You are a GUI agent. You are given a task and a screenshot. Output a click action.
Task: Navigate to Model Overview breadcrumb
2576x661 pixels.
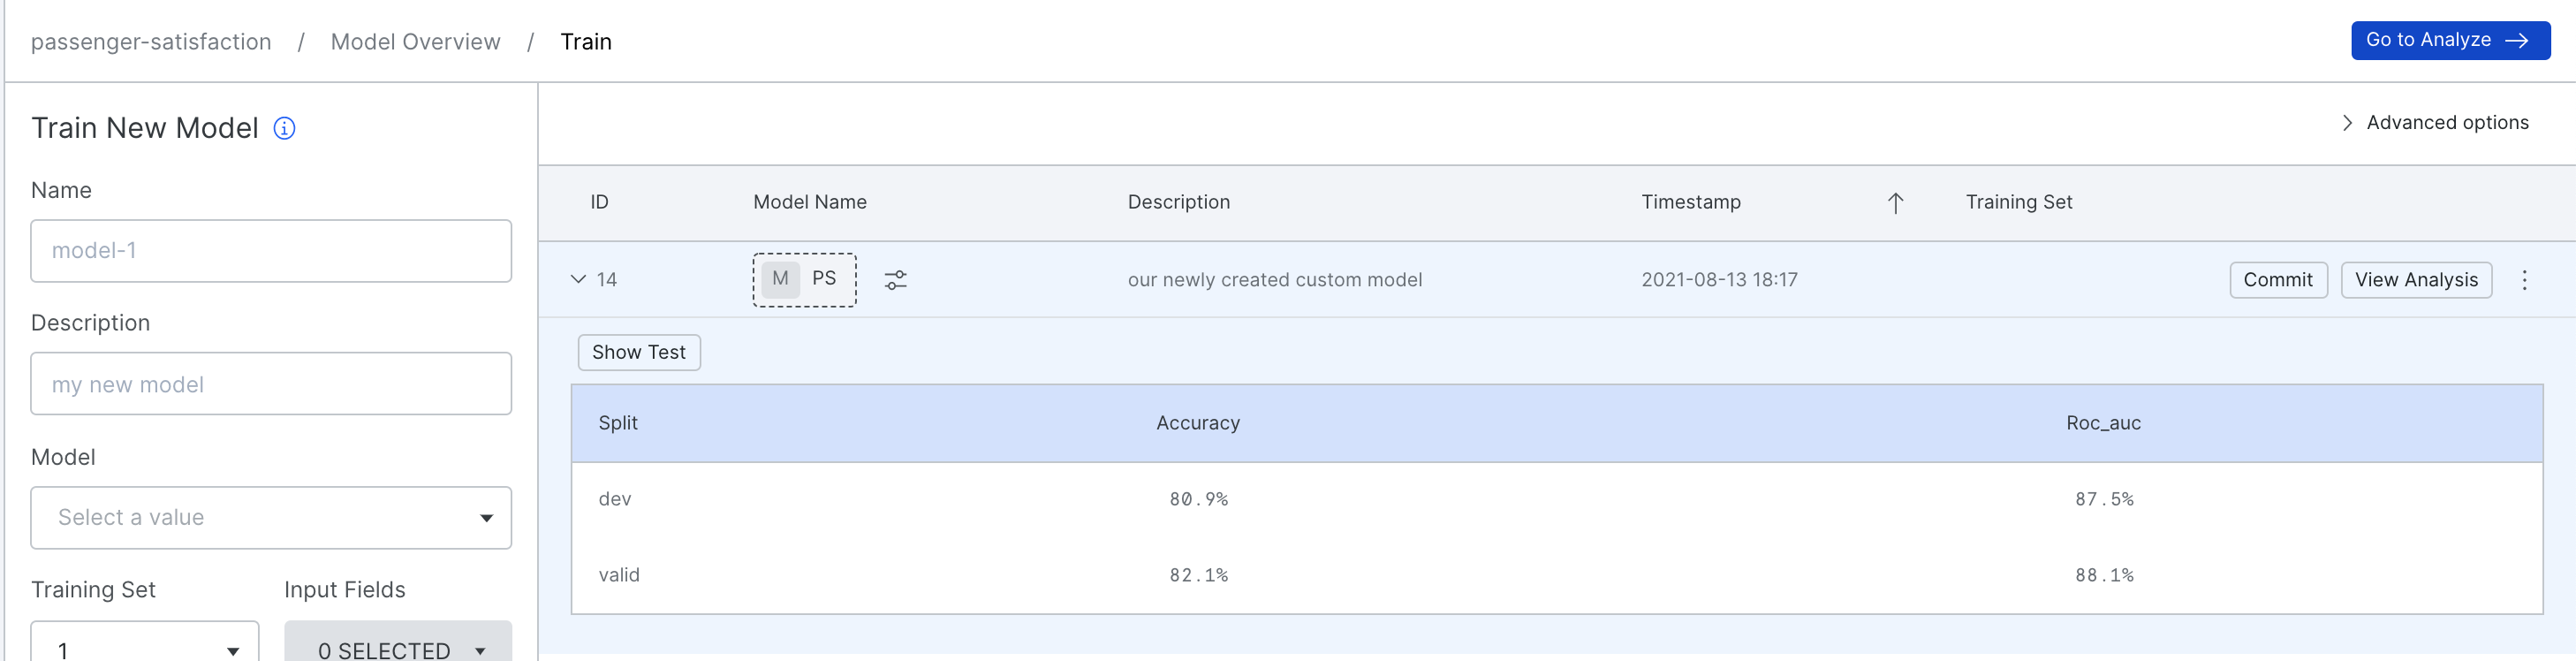pyautogui.click(x=415, y=41)
